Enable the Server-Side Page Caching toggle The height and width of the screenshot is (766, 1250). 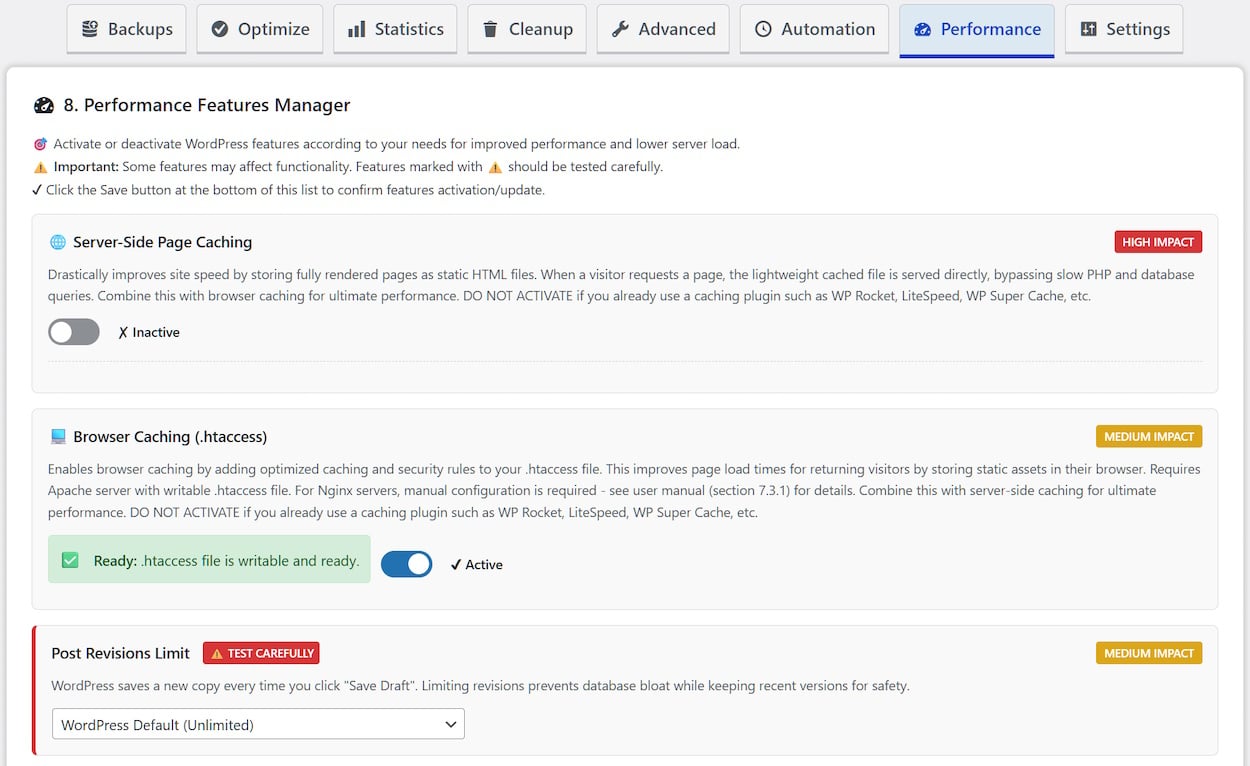pos(74,332)
